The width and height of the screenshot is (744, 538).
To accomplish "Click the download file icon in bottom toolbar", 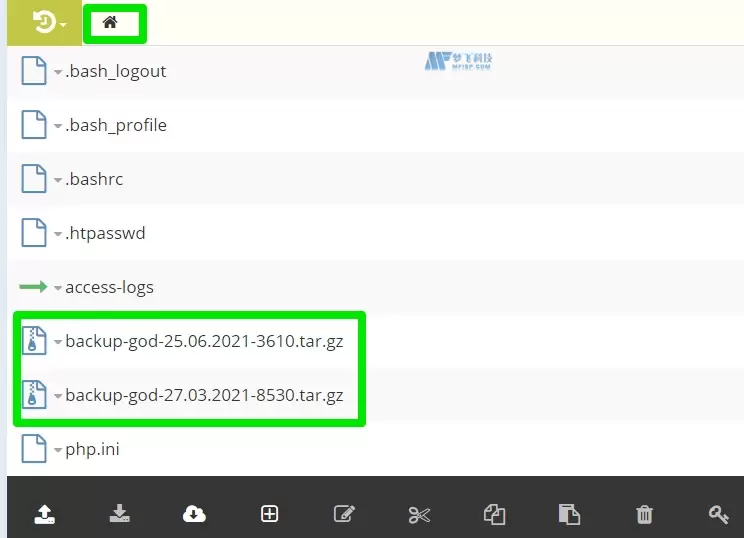I will click(120, 514).
